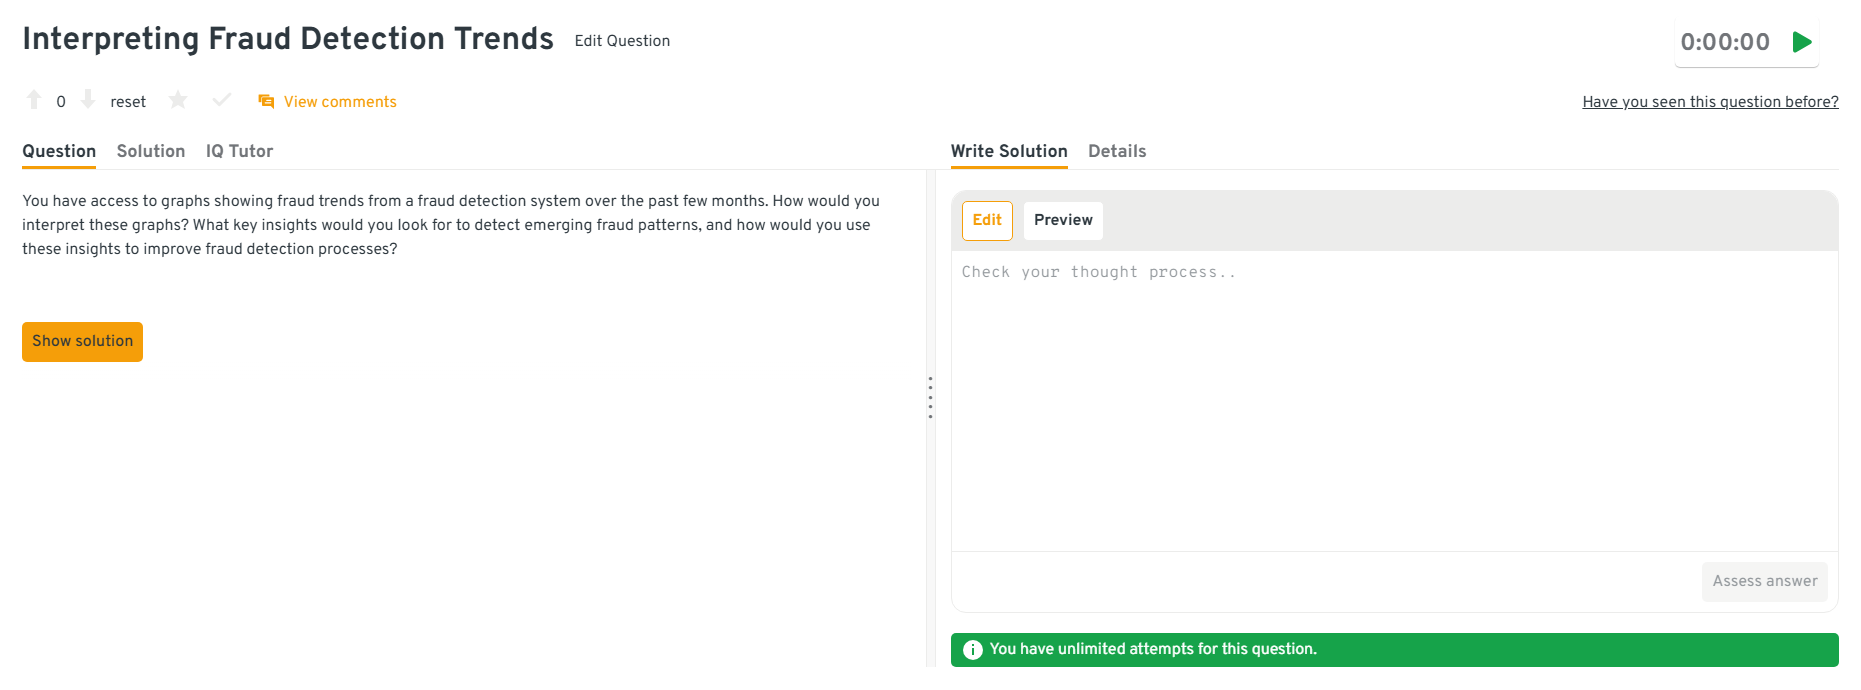Open 'Have you seen this question before?' link
The width and height of the screenshot is (1861, 690).
tap(1710, 102)
